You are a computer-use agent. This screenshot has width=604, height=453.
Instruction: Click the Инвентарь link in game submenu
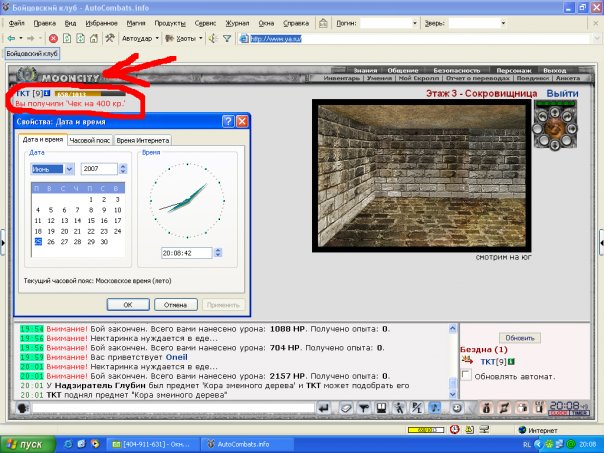point(342,78)
